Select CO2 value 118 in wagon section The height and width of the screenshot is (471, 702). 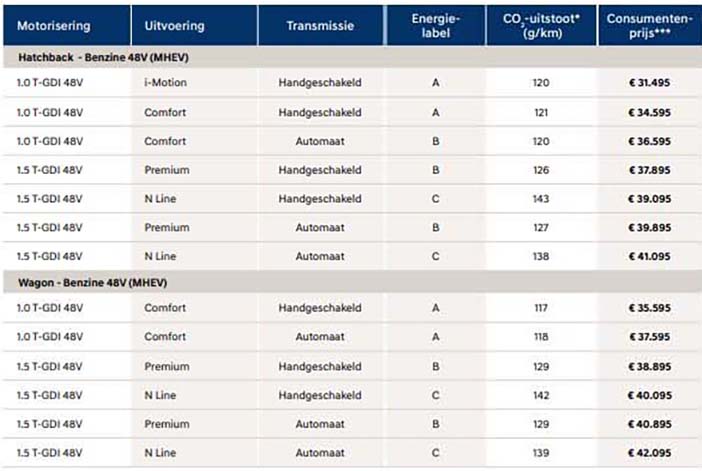pos(541,337)
